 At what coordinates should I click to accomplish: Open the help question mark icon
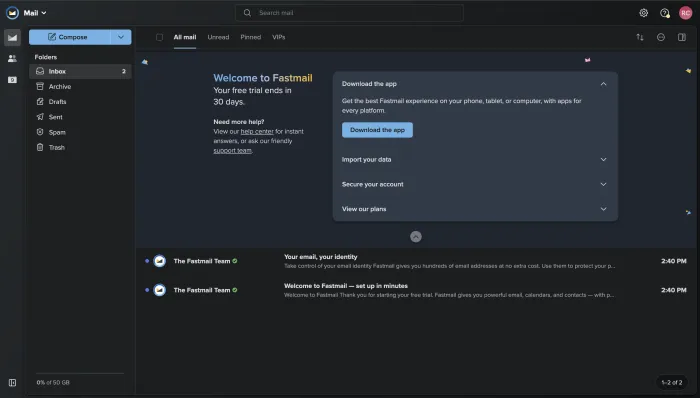point(664,13)
